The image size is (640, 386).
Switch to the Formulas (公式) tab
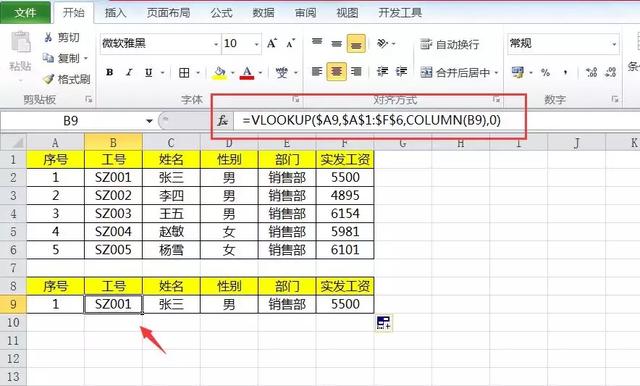pos(221,13)
